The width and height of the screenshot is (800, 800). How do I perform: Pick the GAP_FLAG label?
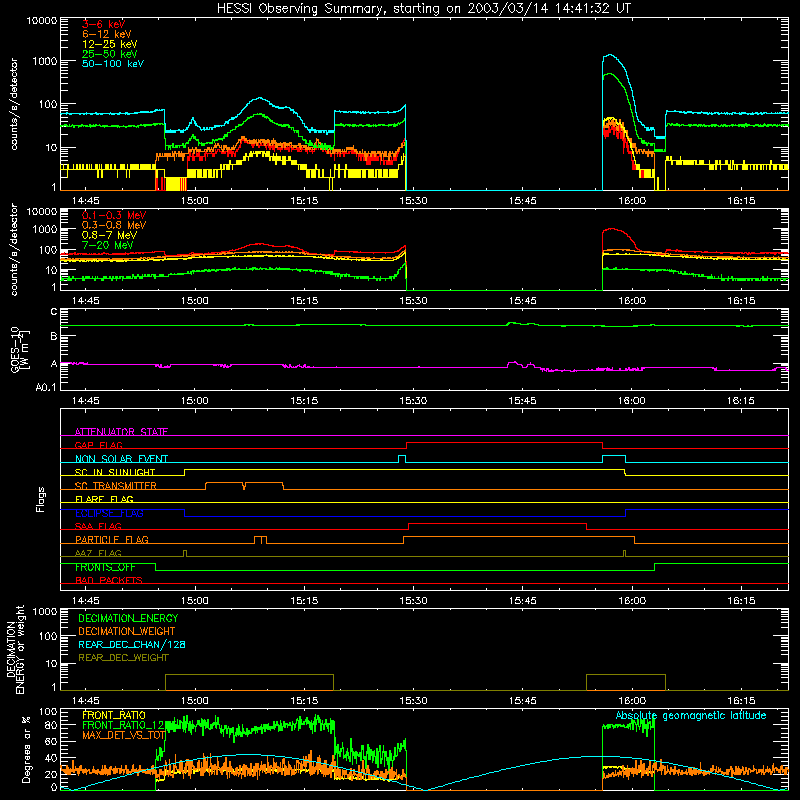[x=98, y=445]
